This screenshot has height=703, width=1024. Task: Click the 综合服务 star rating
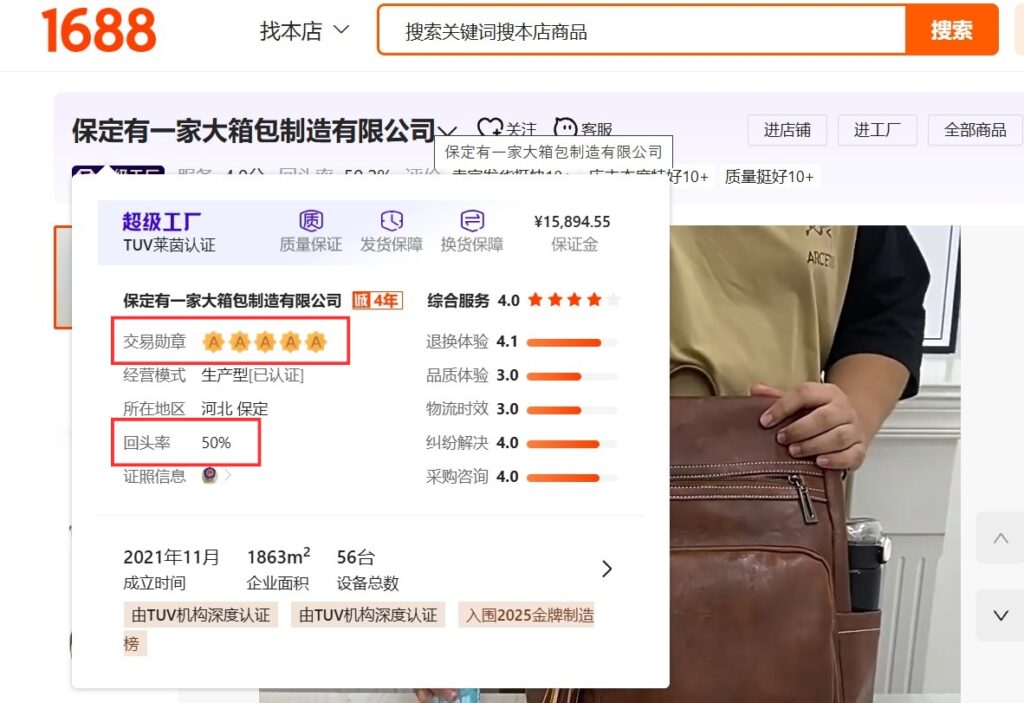tap(573, 300)
